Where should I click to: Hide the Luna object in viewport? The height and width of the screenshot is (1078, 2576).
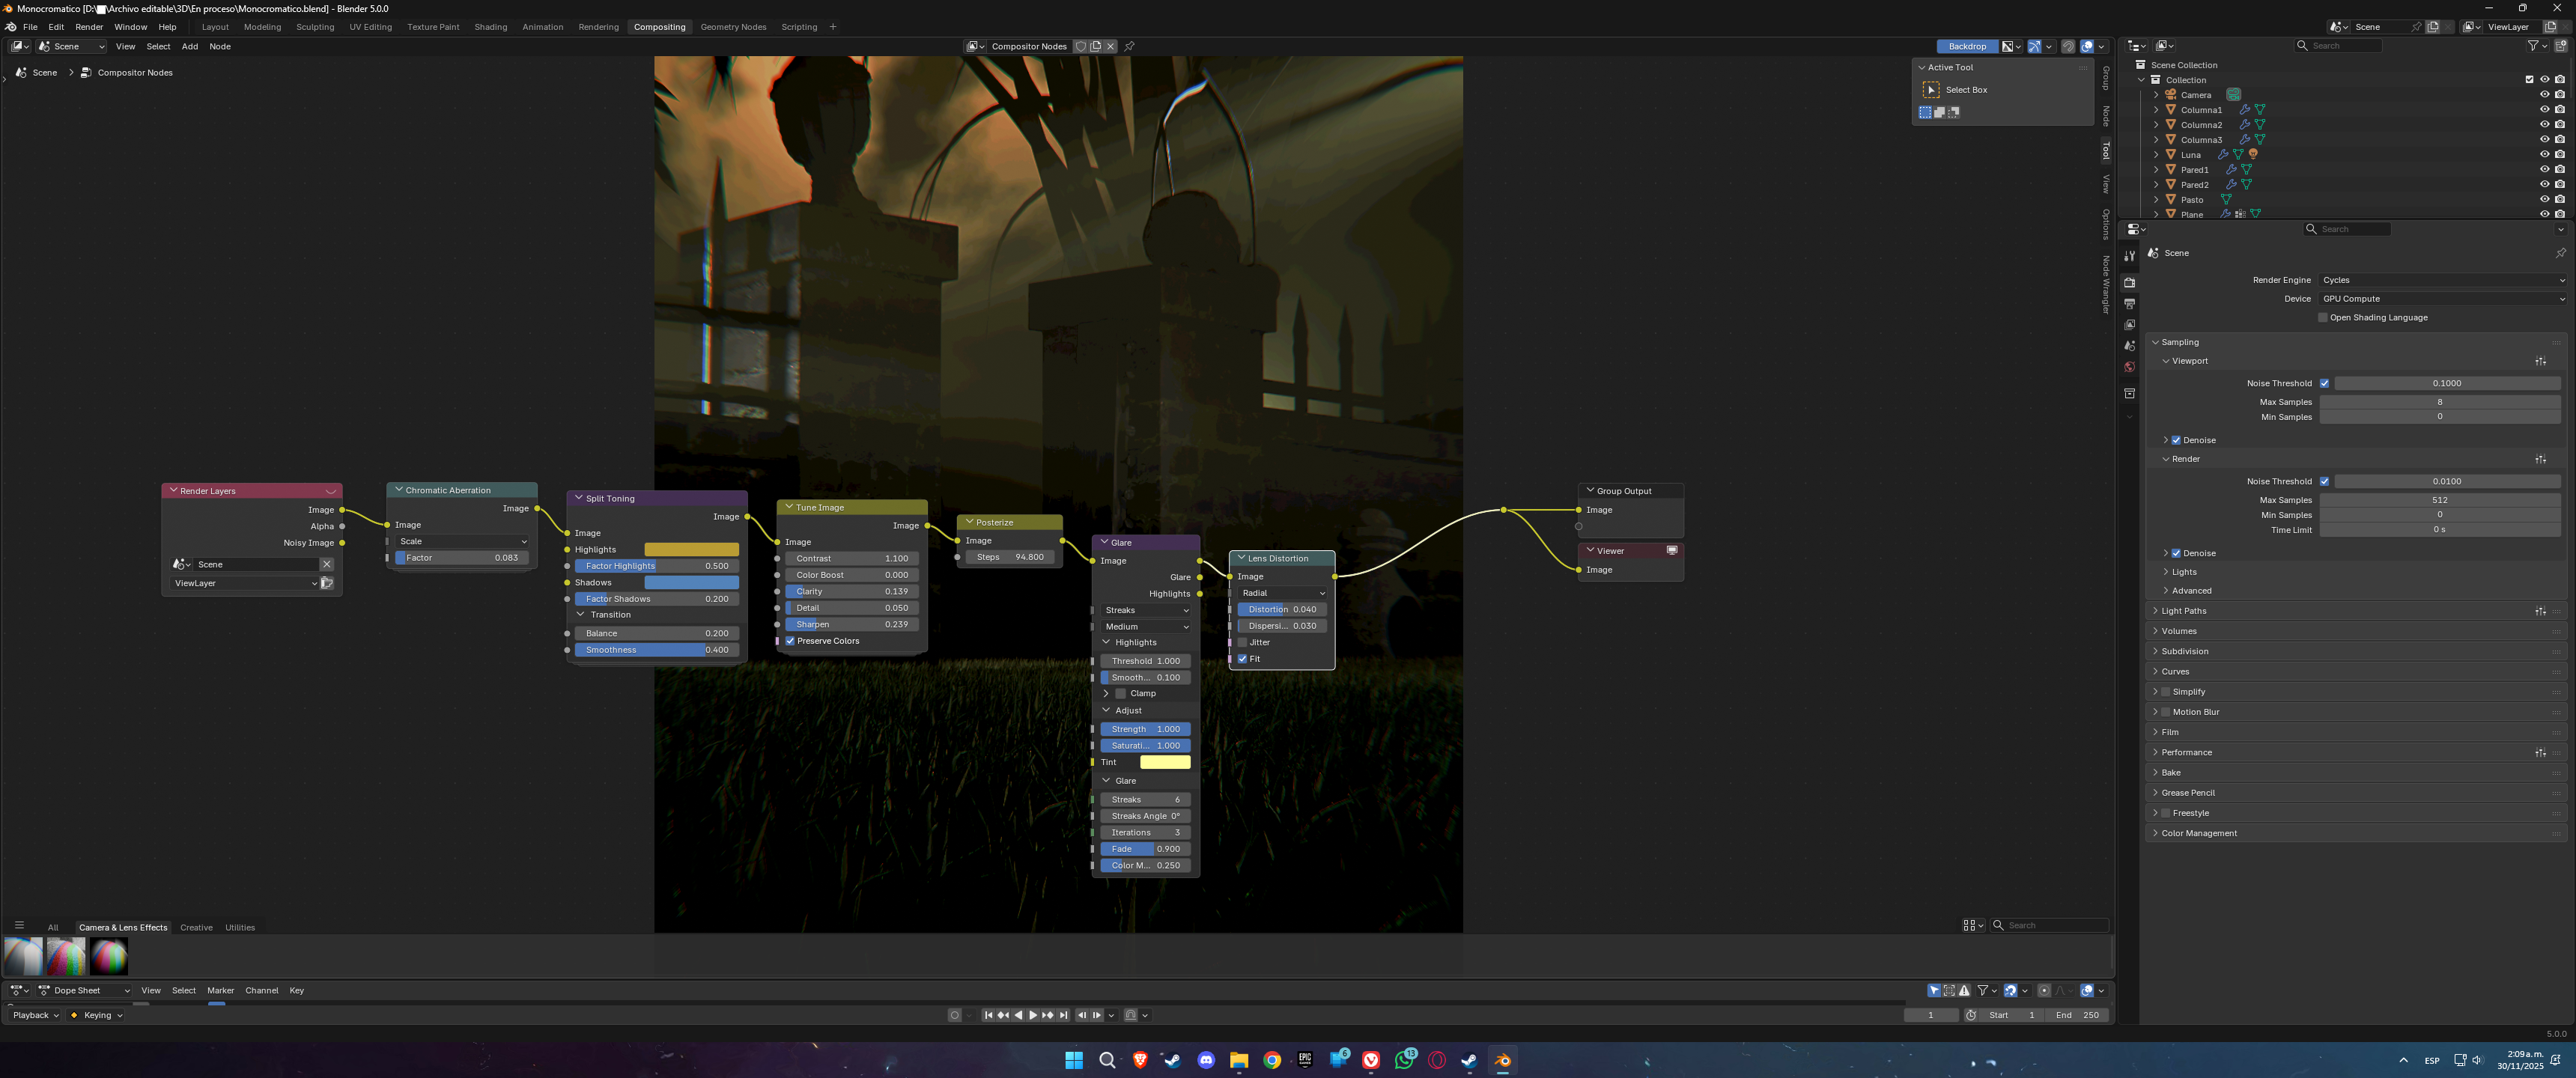click(x=2544, y=155)
